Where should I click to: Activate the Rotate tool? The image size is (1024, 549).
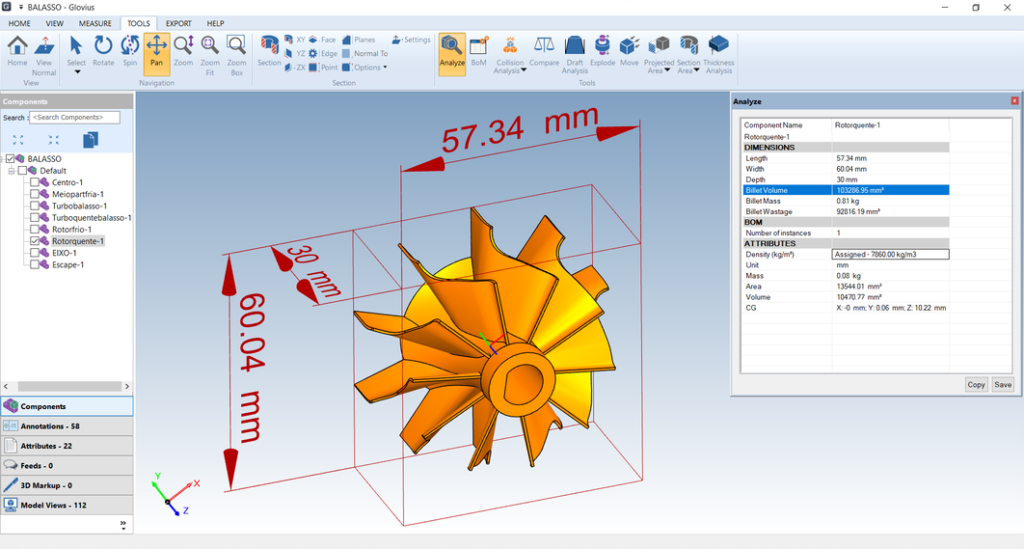[x=103, y=51]
